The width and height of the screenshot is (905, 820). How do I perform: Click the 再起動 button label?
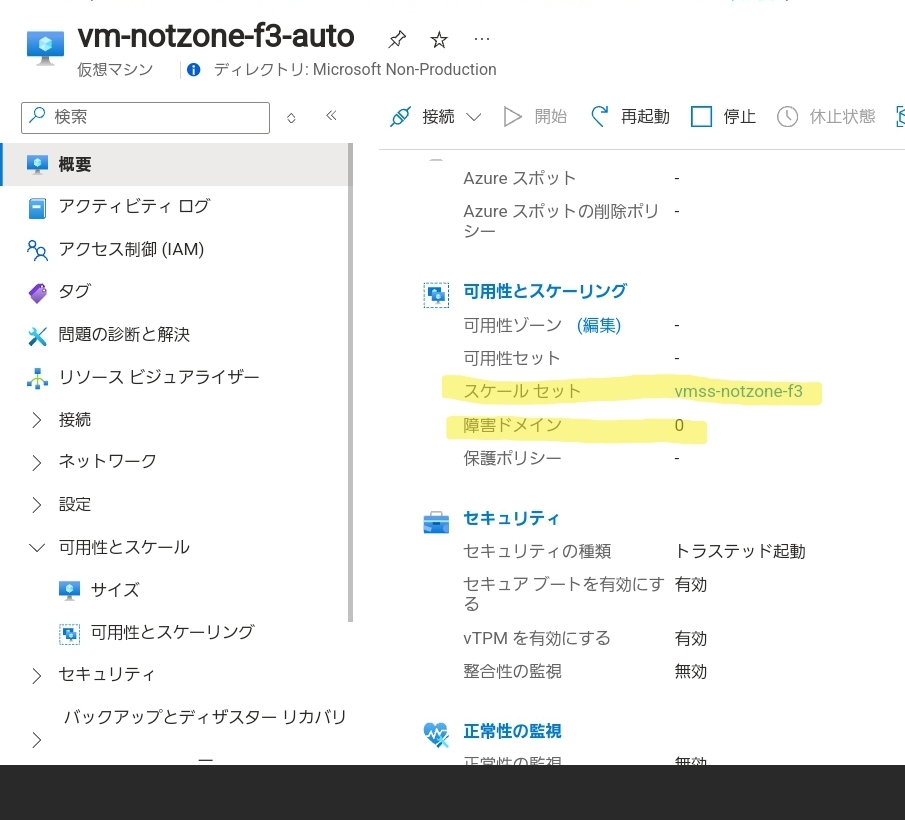645,117
